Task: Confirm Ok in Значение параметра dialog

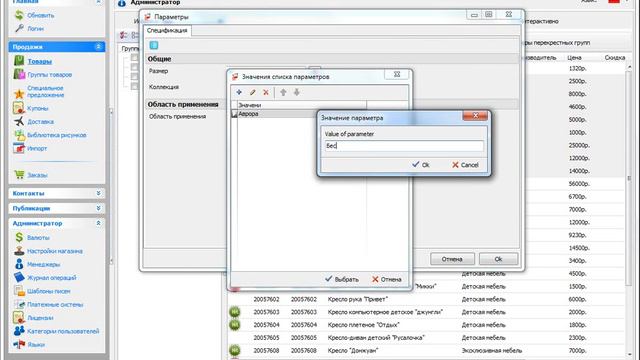Action: point(420,164)
